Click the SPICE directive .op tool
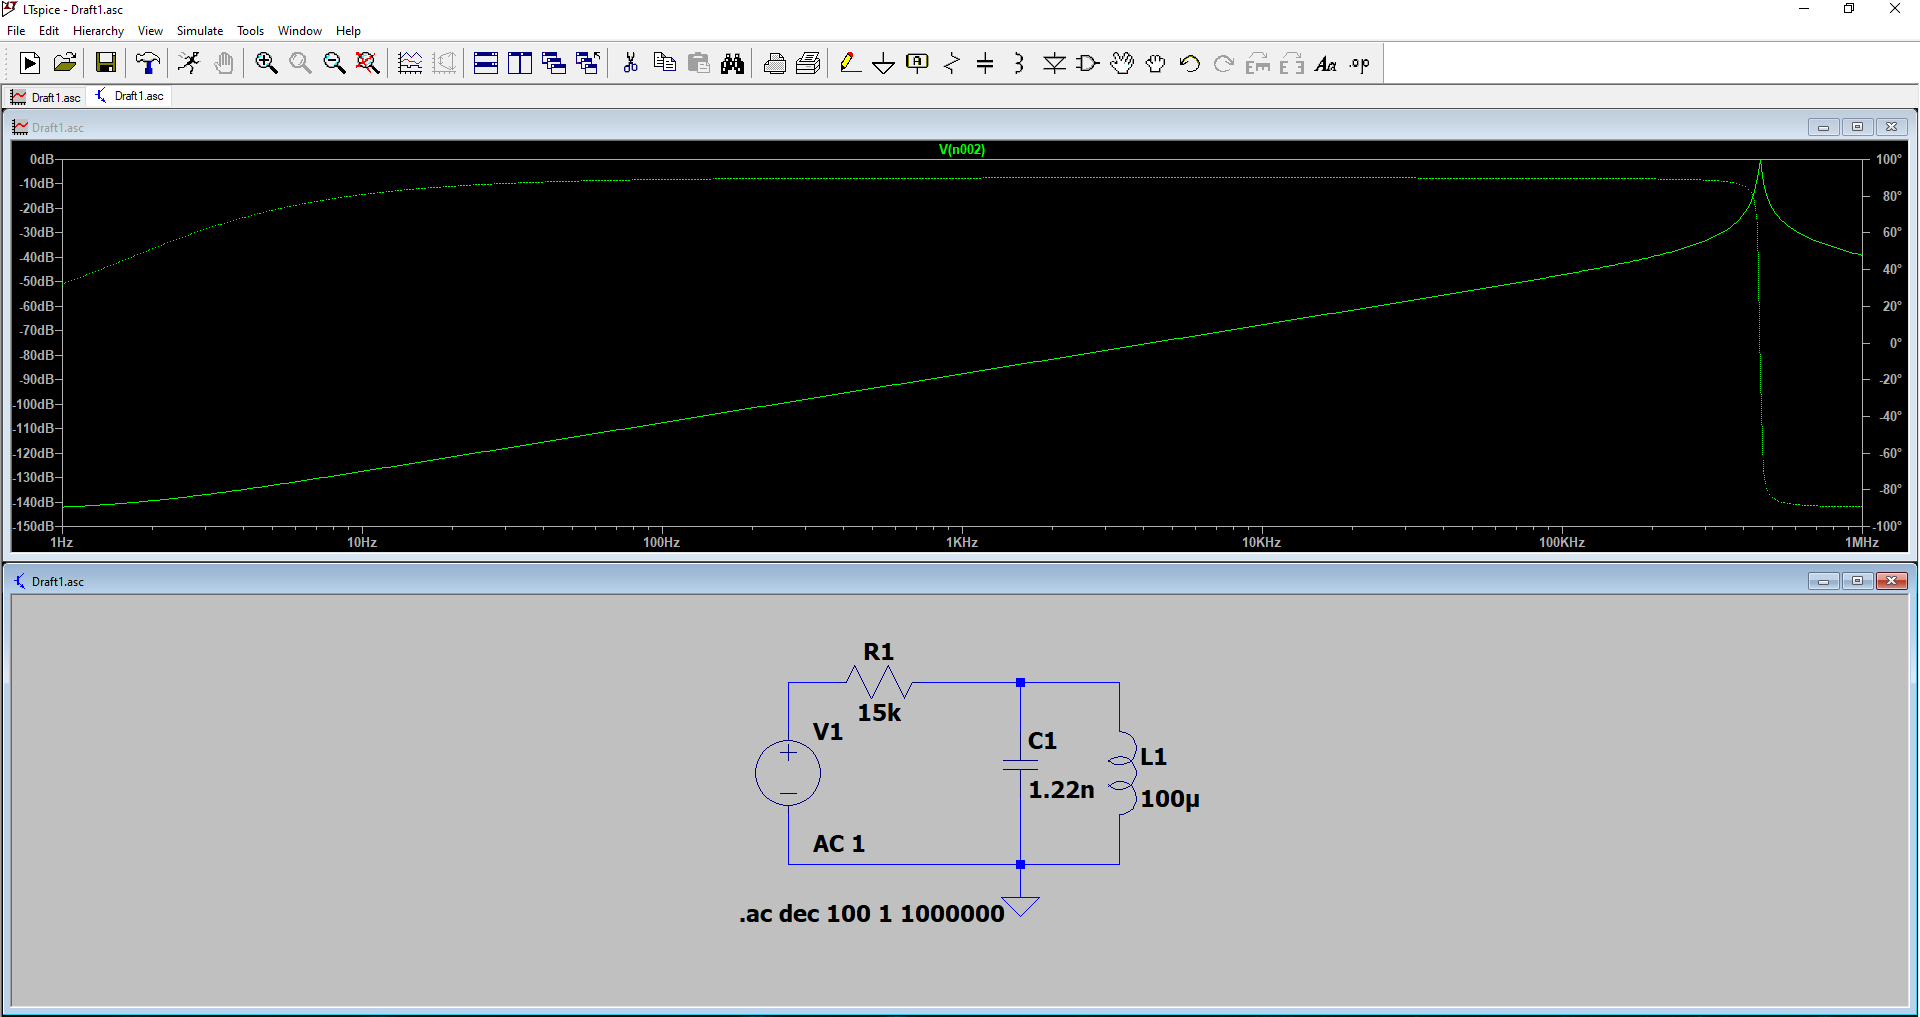The width and height of the screenshot is (1920, 1017). (x=1359, y=64)
